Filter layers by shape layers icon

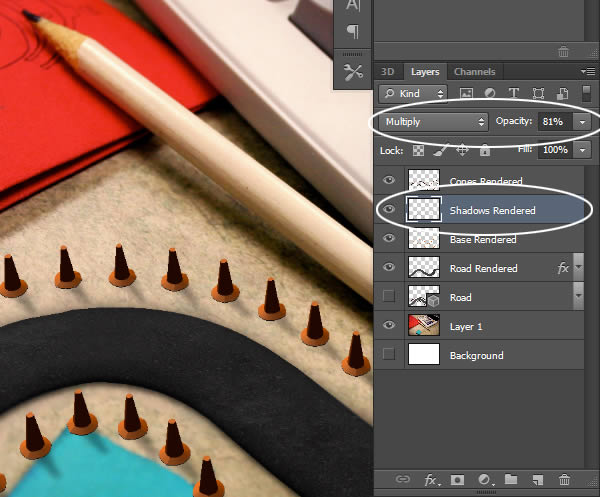(538, 93)
